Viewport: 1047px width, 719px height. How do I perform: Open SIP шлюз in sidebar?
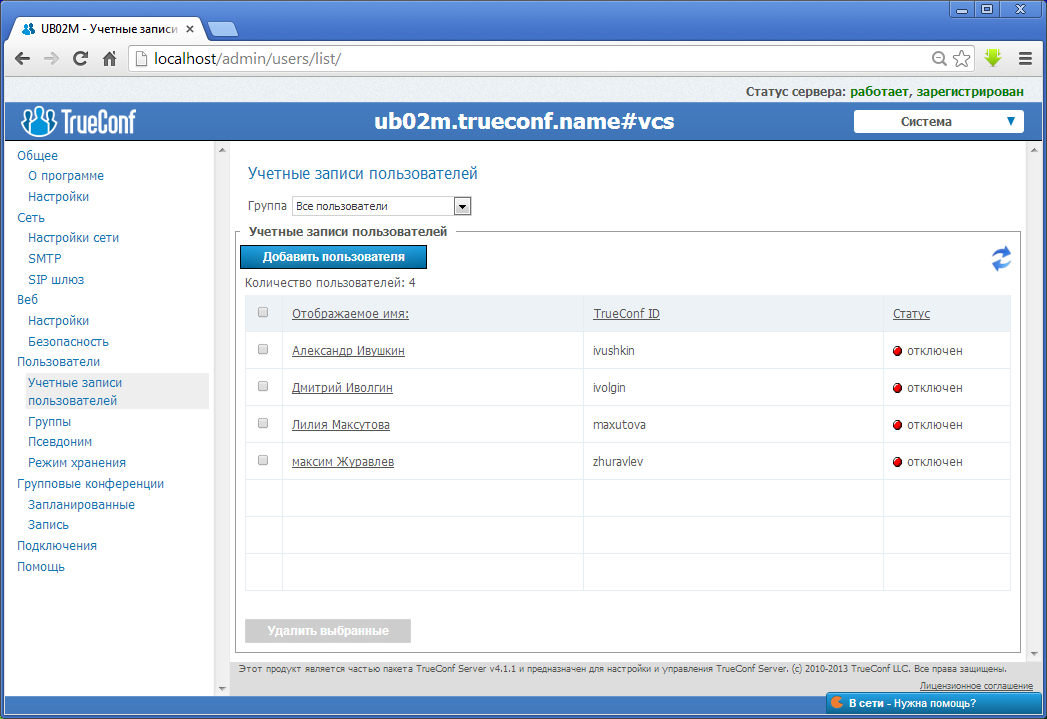[56, 280]
